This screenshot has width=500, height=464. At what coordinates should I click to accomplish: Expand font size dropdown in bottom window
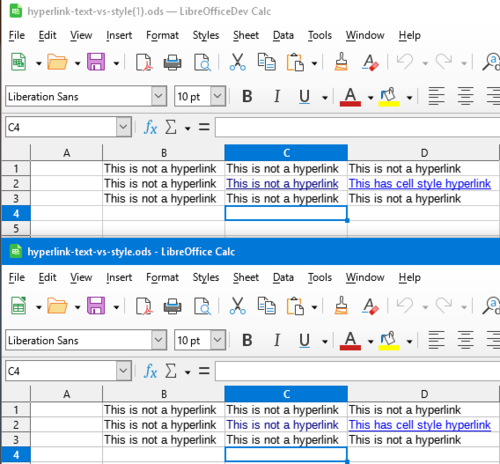pyautogui.click(x=218, y=340)
